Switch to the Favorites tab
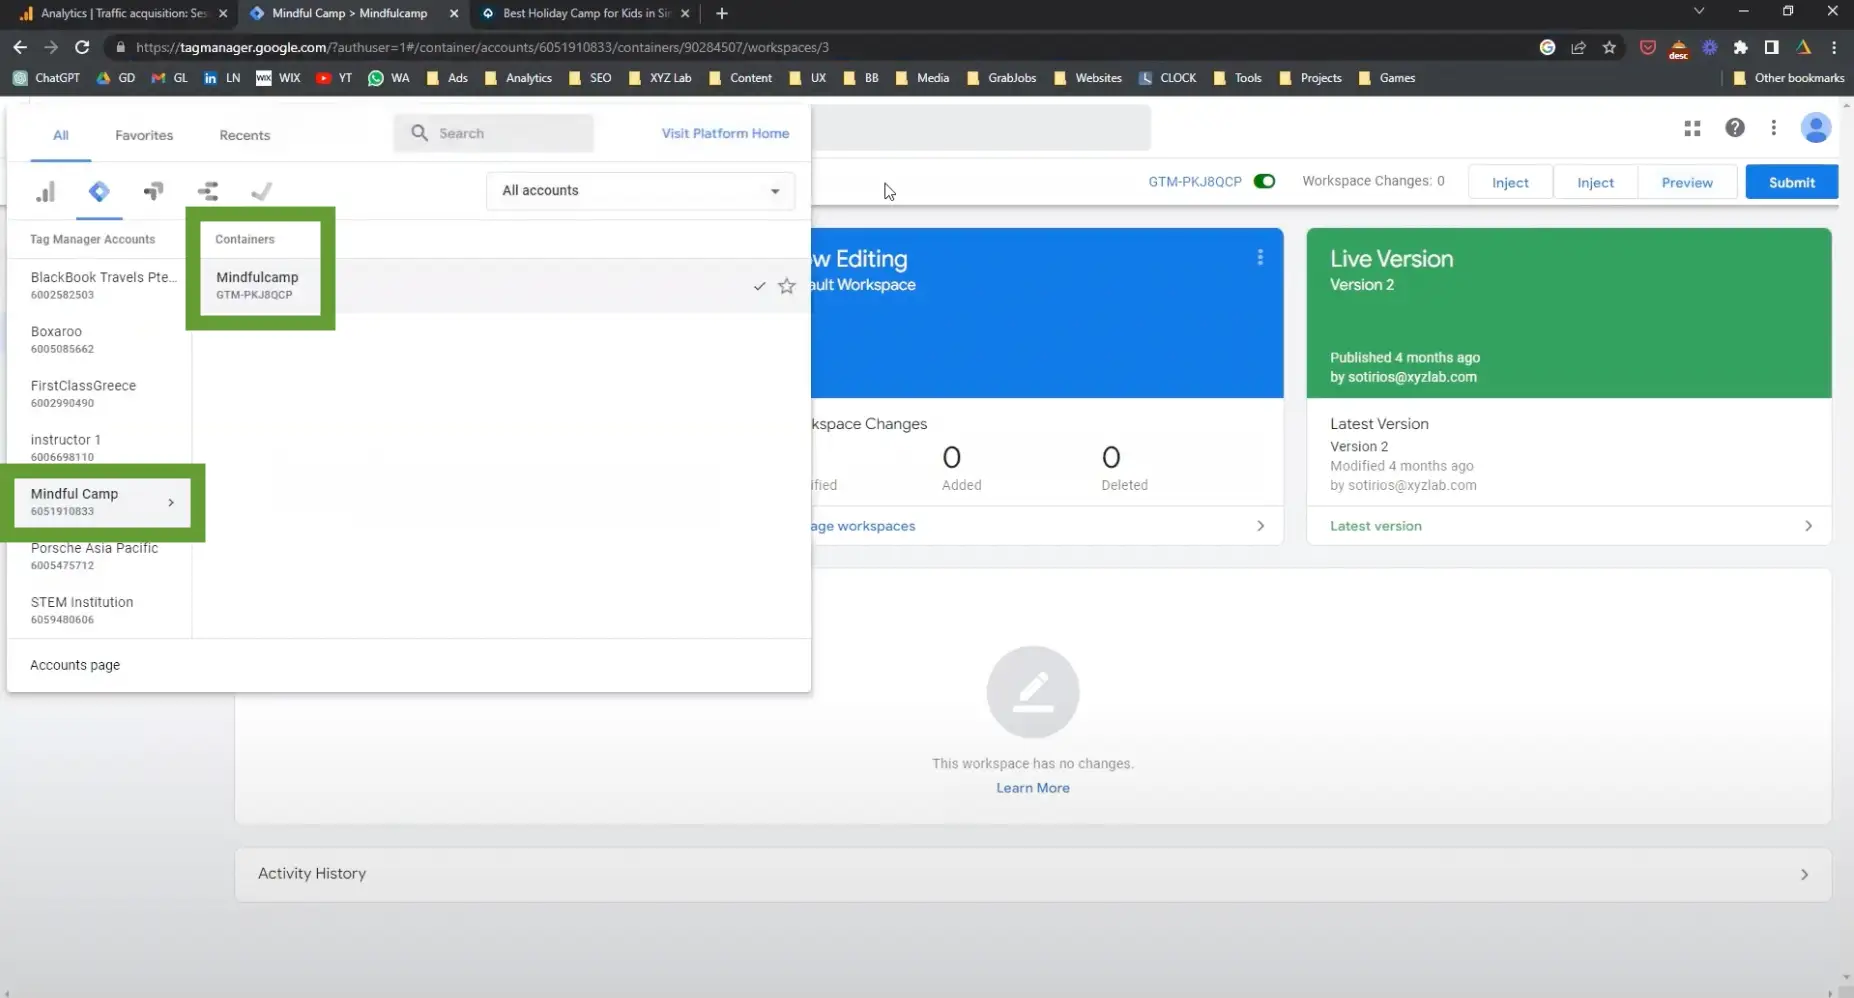Screen dimensions: 1854x998 pyautogui.click(x=144, y=135)
